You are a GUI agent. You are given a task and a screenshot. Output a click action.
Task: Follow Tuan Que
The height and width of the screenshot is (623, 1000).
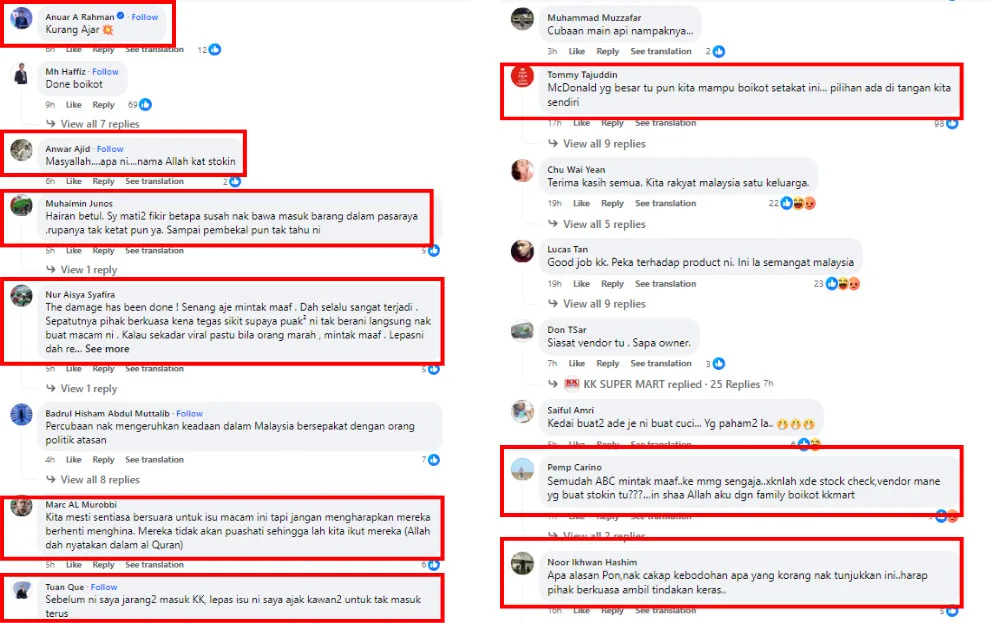(x=103, y=587)
